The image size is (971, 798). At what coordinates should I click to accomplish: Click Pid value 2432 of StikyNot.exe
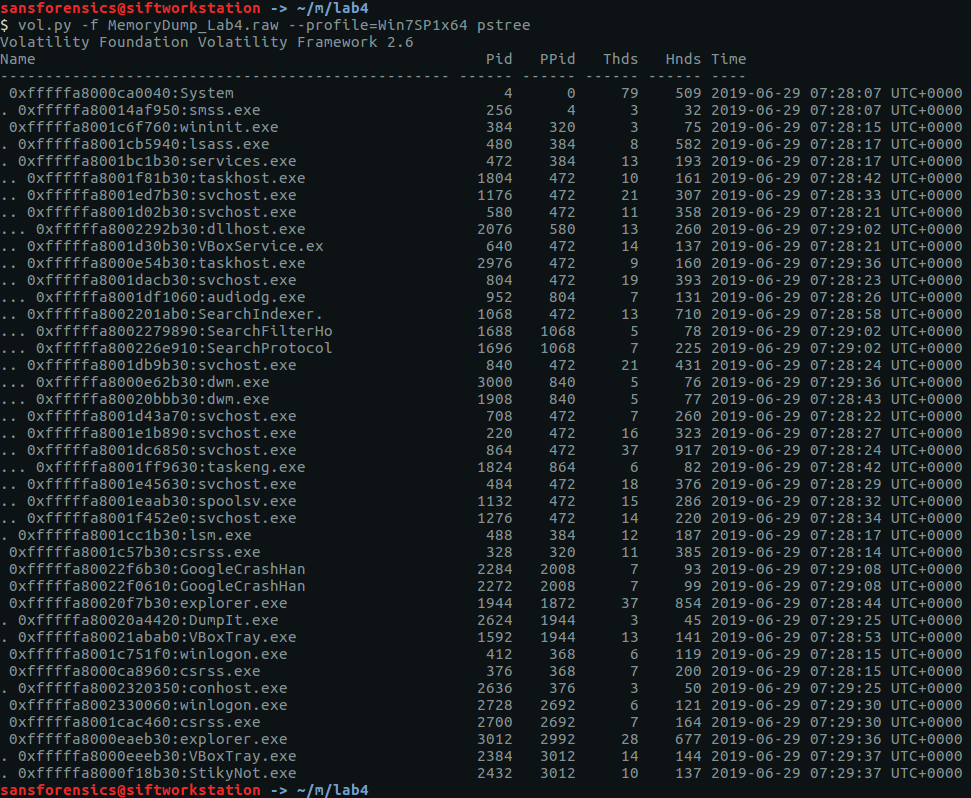click(x=495, y=773)
